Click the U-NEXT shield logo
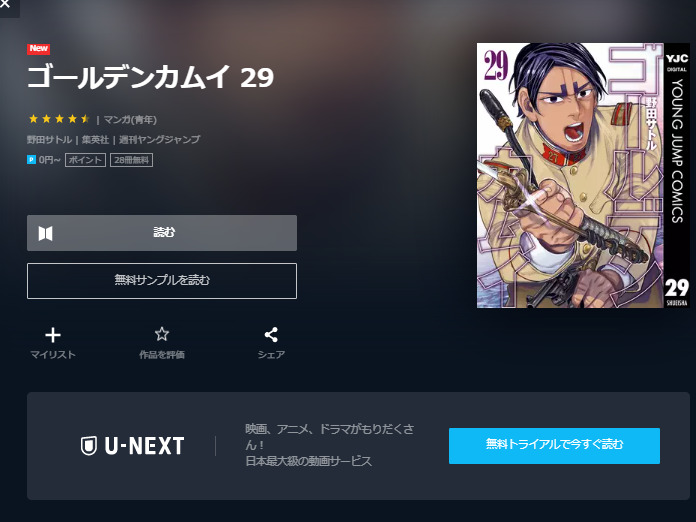 pyautogui.click(x=88, y=446)
